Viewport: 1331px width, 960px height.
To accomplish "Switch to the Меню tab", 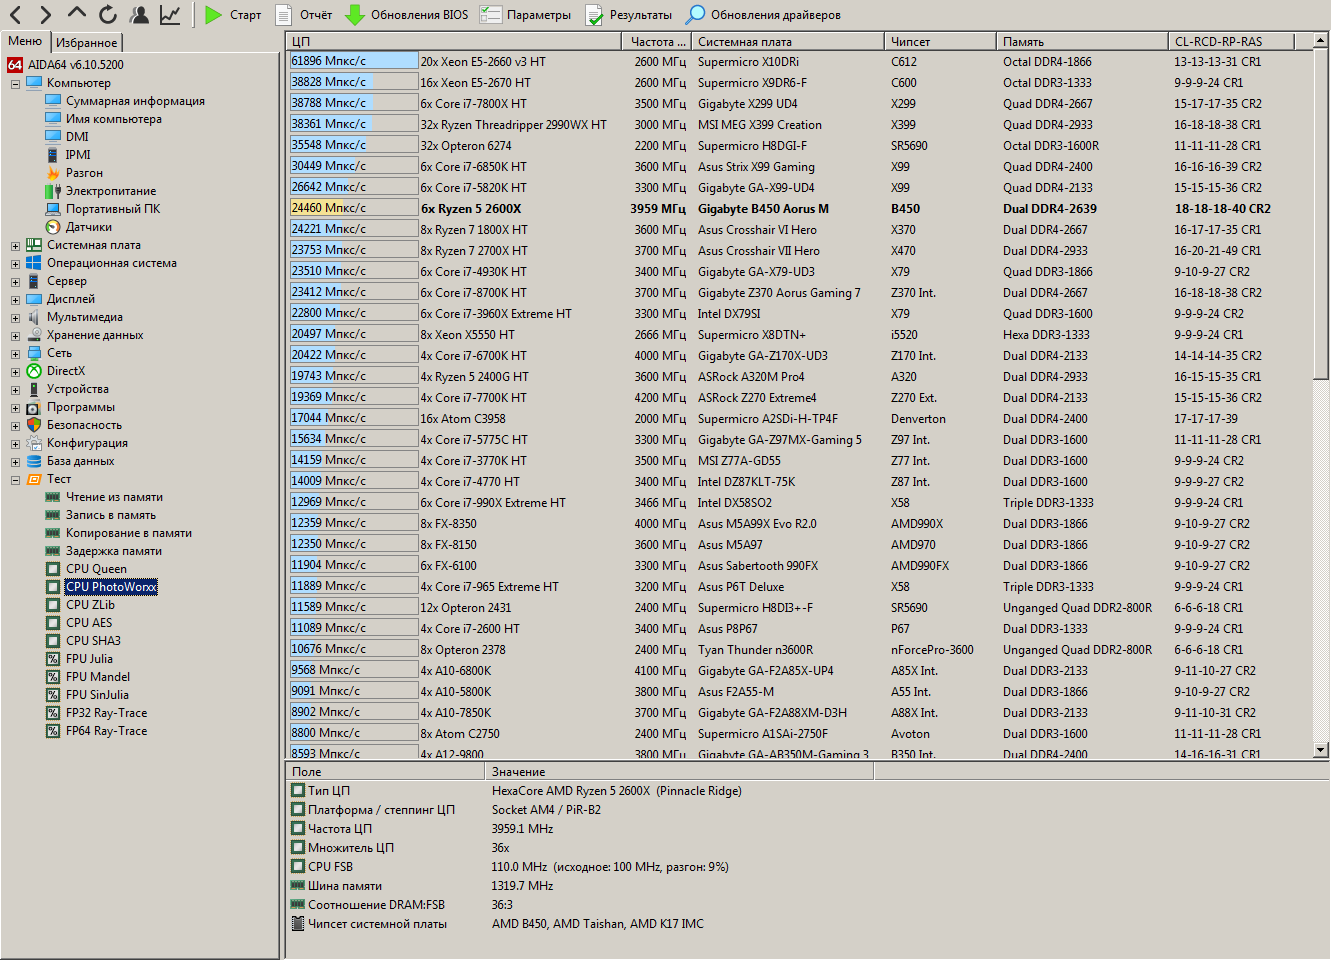I will [25, 41].
